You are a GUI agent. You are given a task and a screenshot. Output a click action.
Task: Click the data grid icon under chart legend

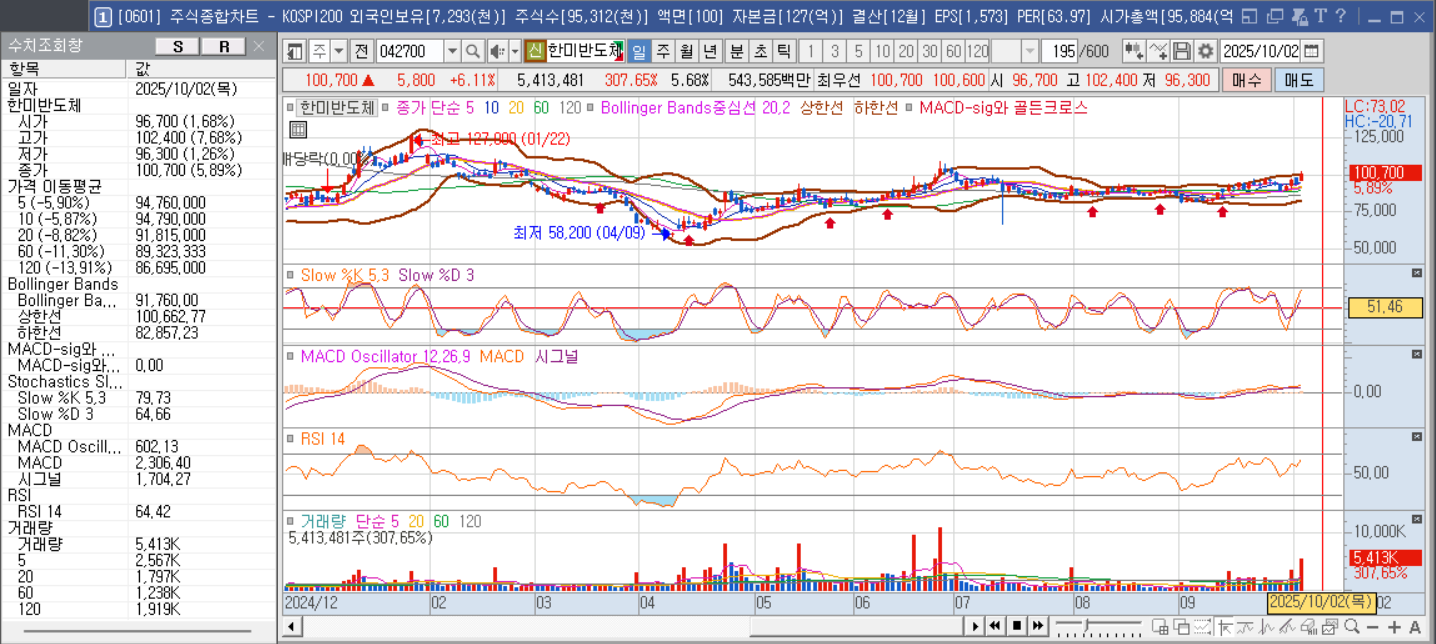(298, 129)
